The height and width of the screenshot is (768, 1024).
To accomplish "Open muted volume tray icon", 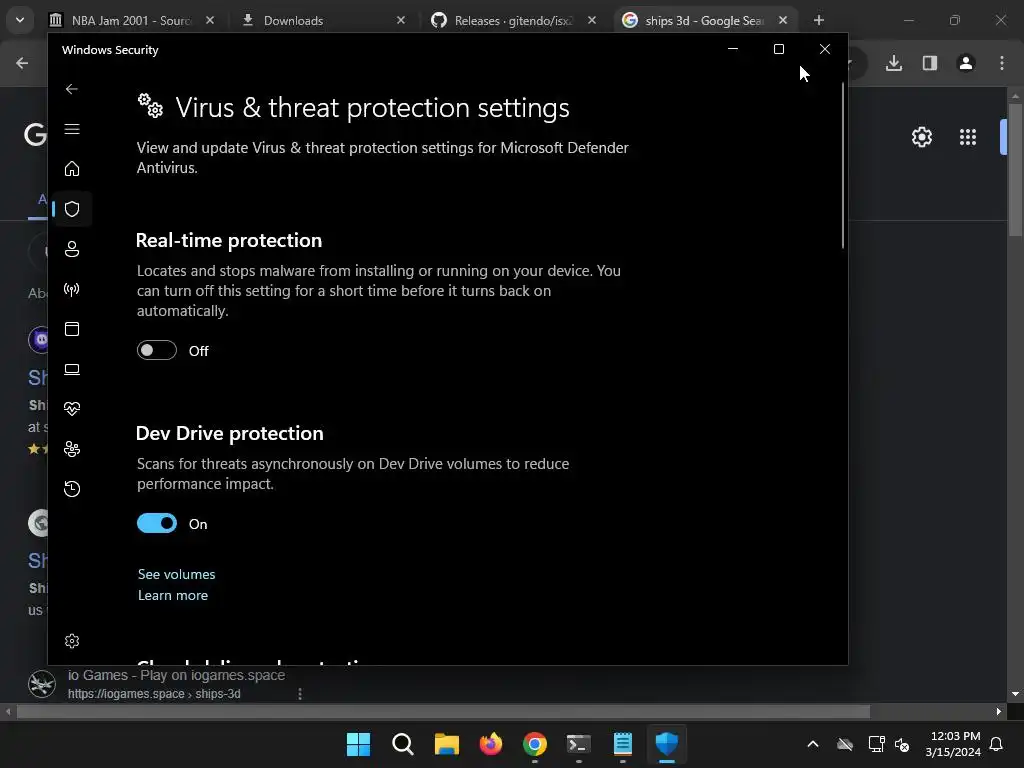I will coord(903,744).
